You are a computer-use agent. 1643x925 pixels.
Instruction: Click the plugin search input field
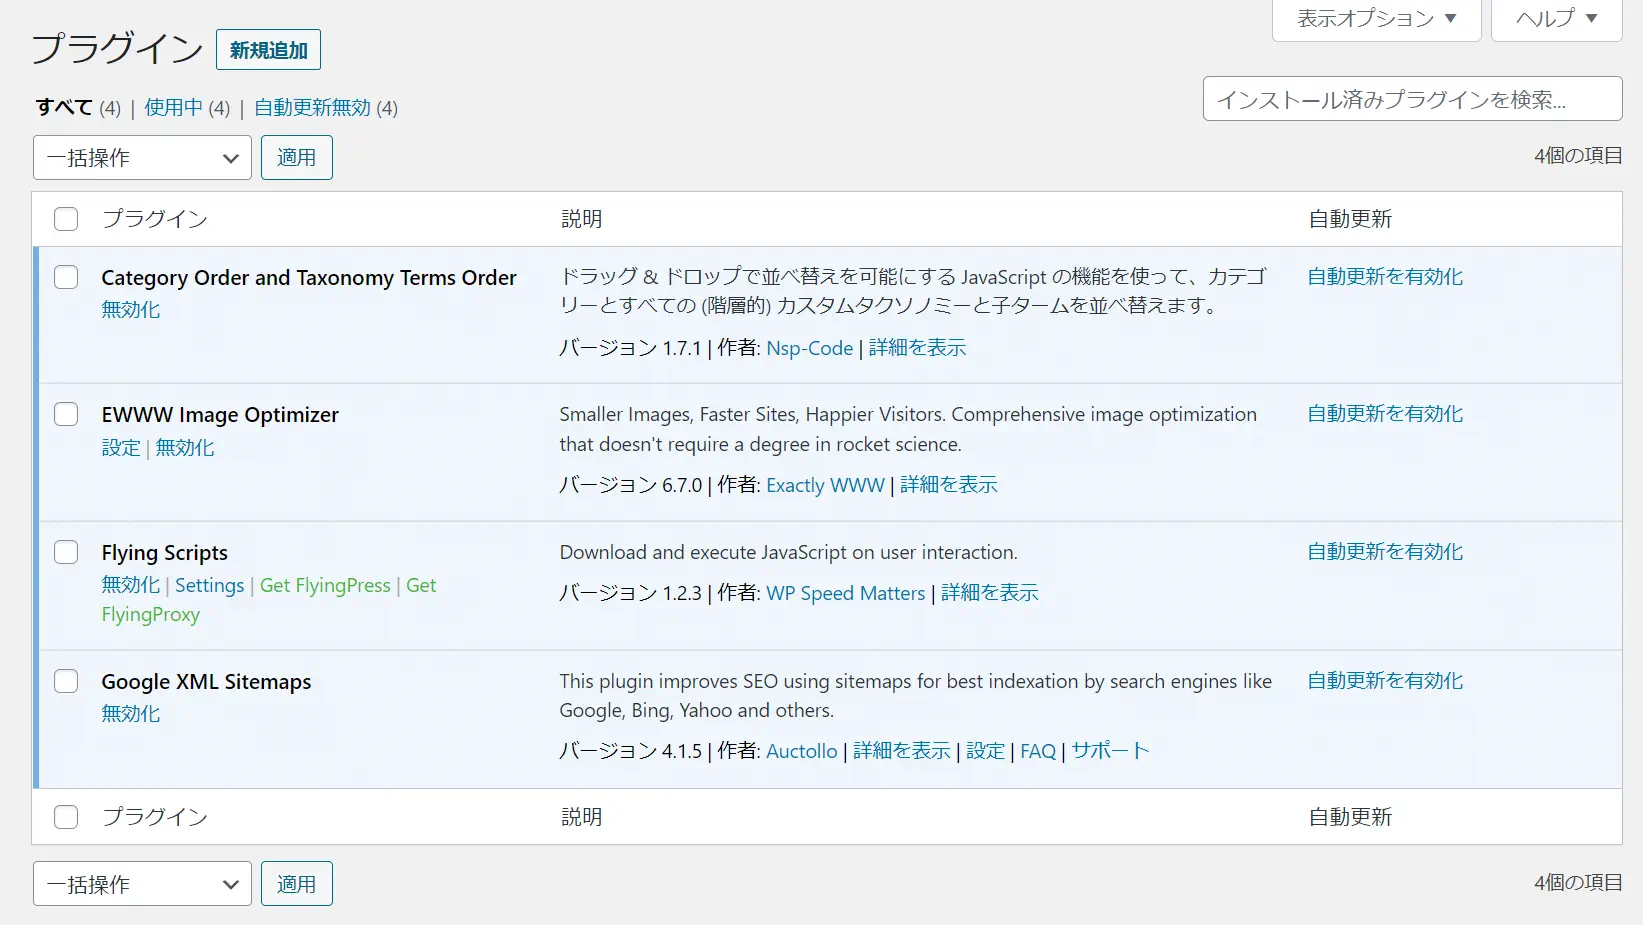point(1412,99)
